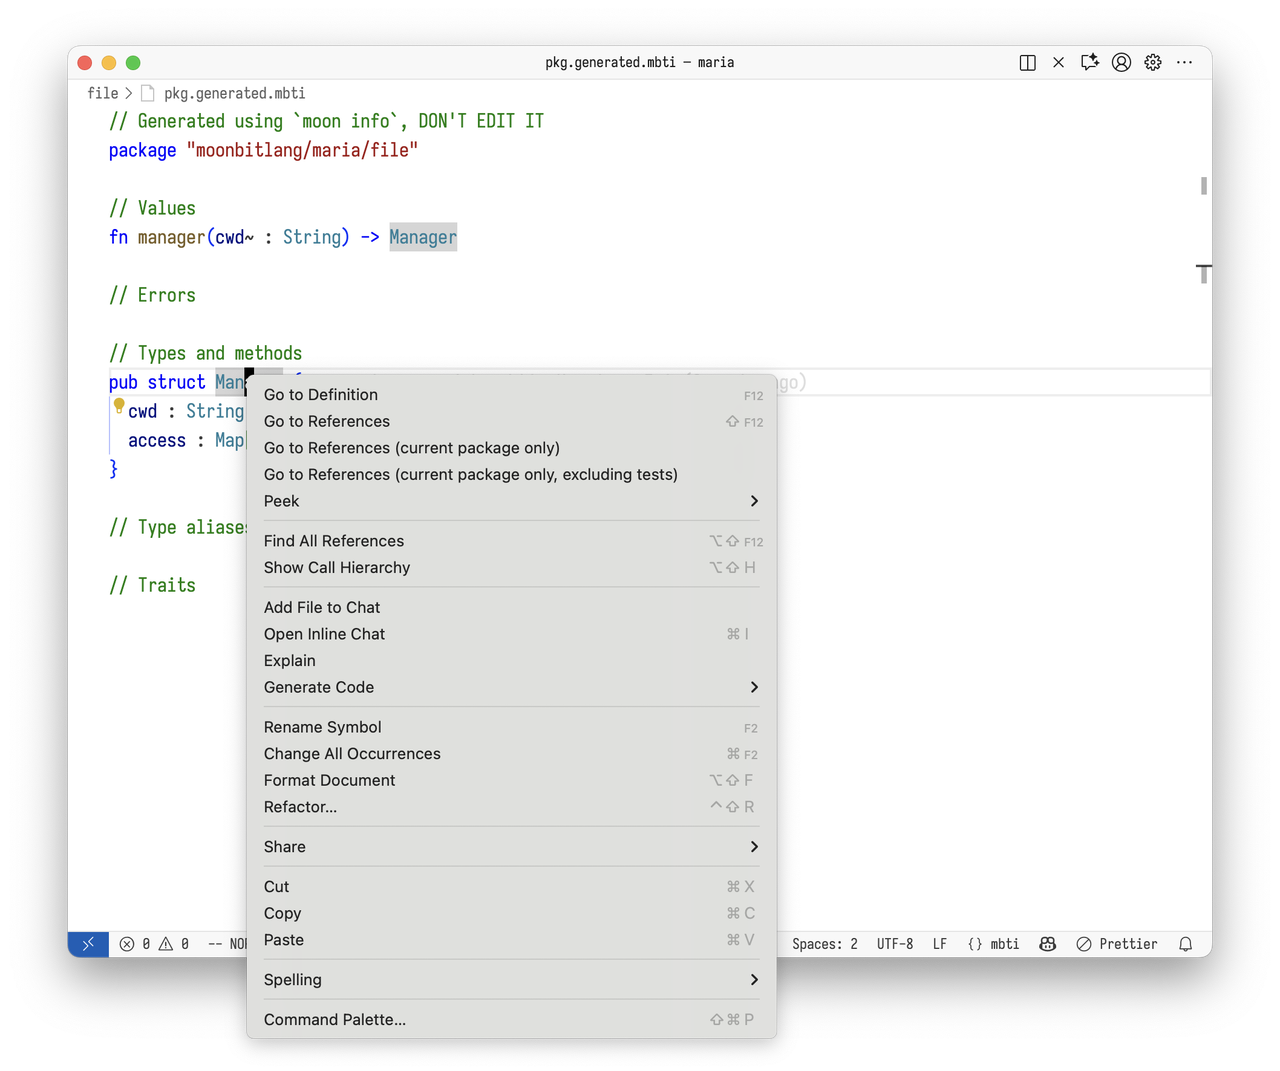This screenshot has width=1280, height=1071.
Task: Choose Rename Symbol in the context menu
Action: tap(323, 727)
